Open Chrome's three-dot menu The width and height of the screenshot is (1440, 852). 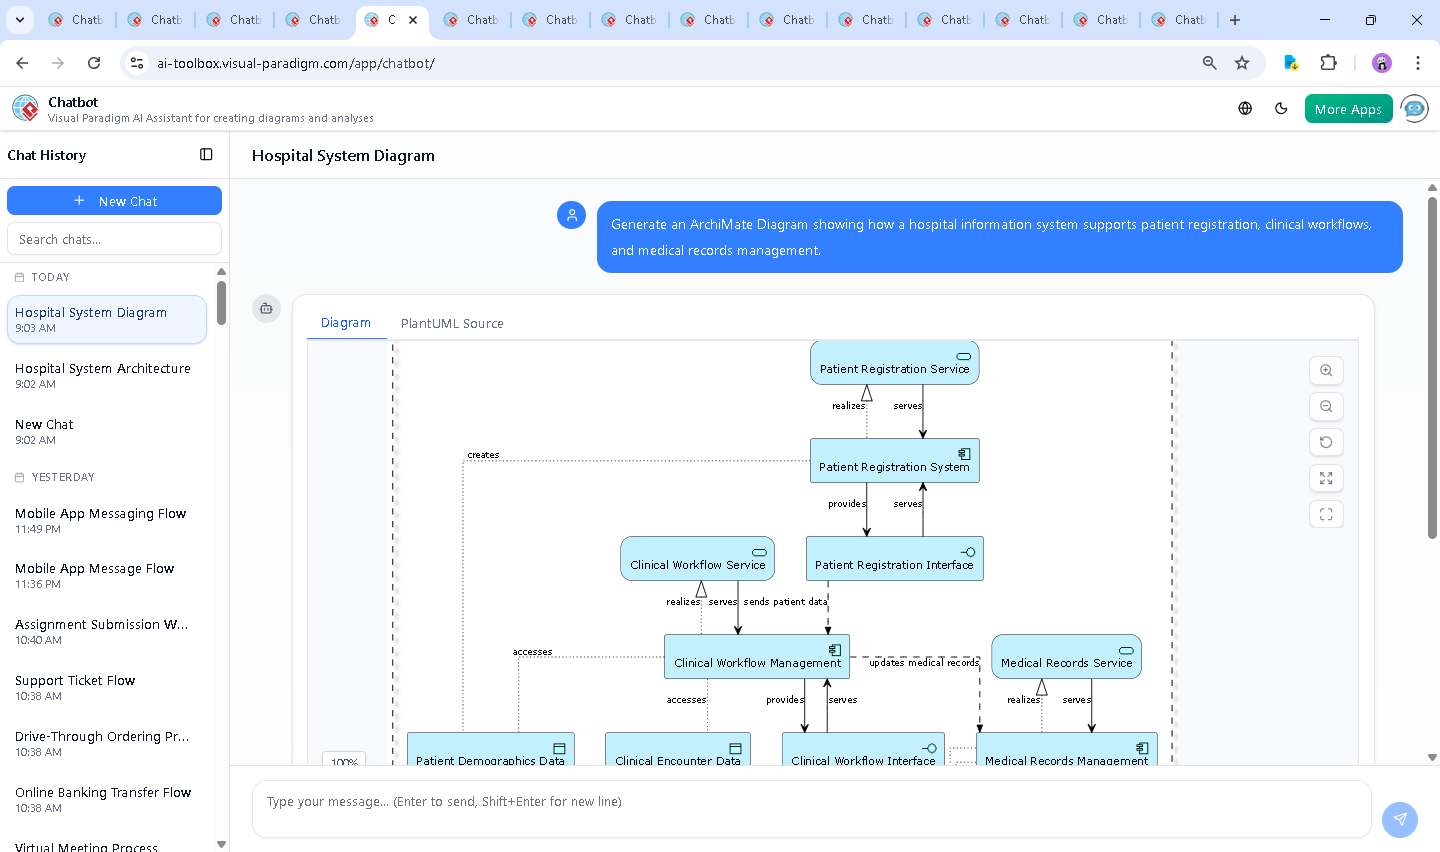[1418, 62]
